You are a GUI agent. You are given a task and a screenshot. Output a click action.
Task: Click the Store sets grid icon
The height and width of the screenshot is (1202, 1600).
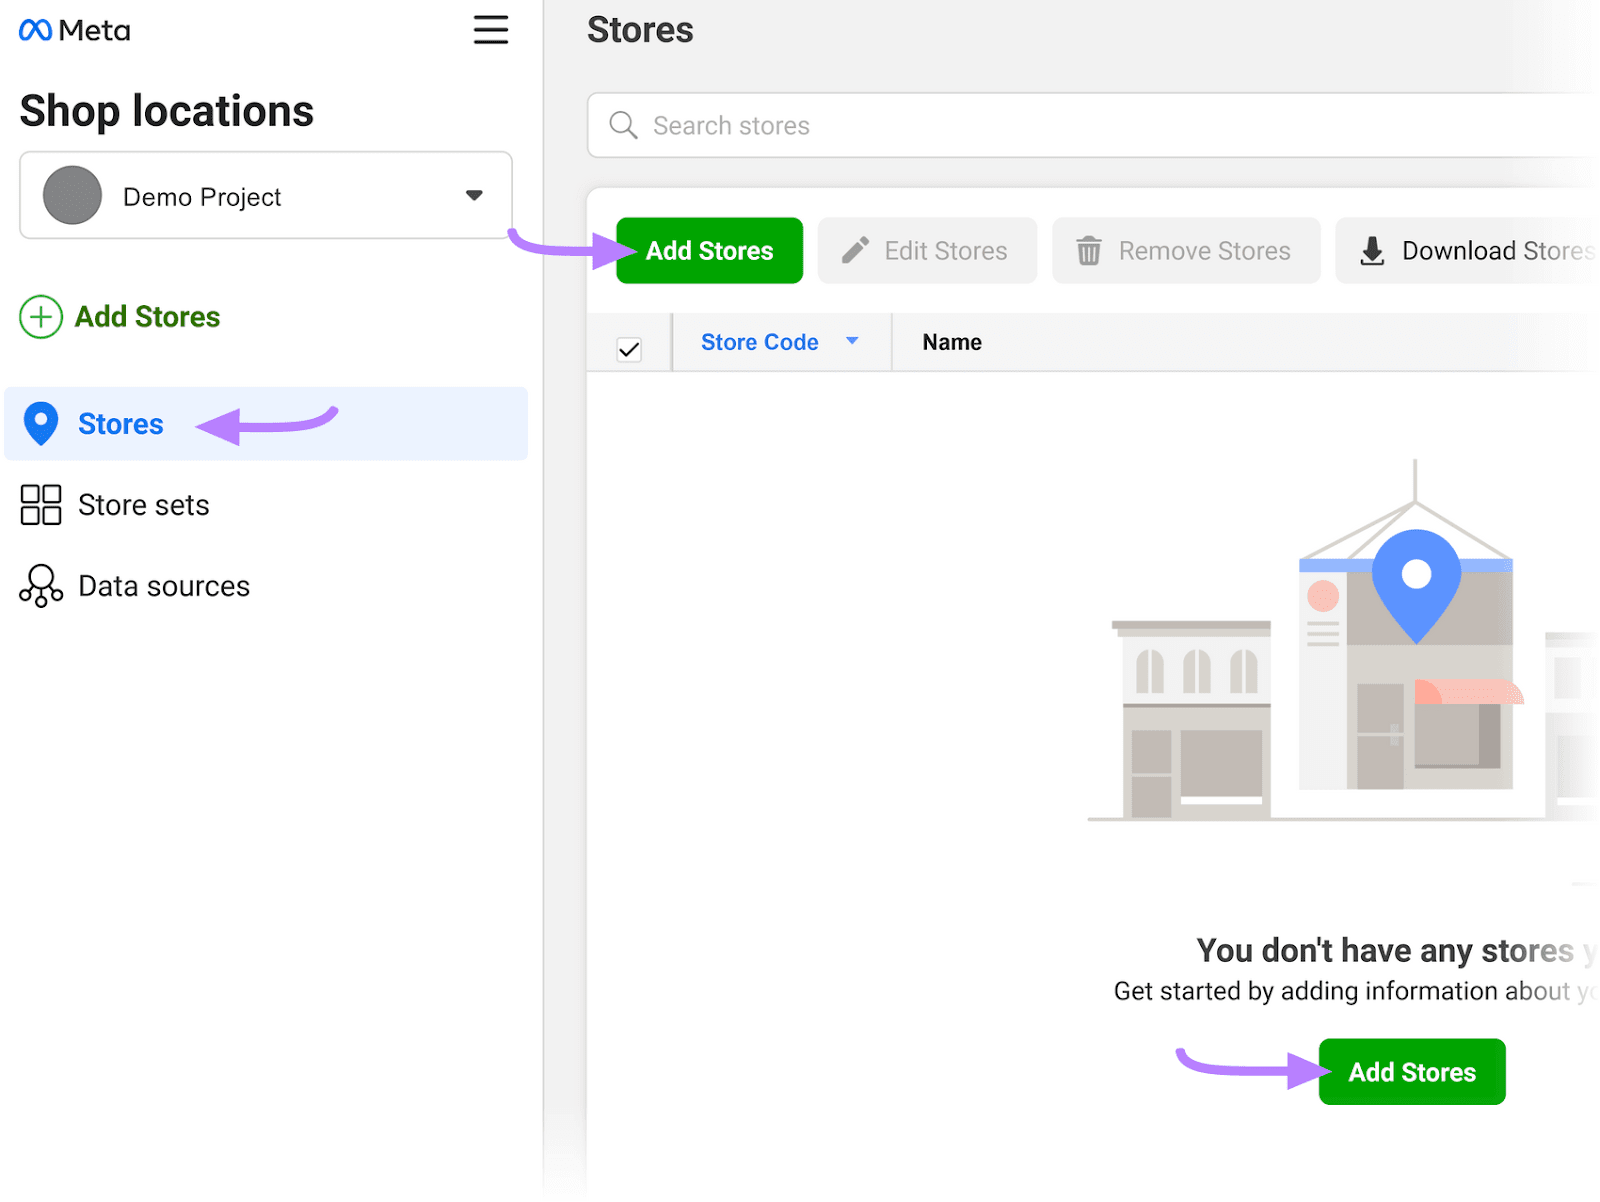tap(40, 505)
